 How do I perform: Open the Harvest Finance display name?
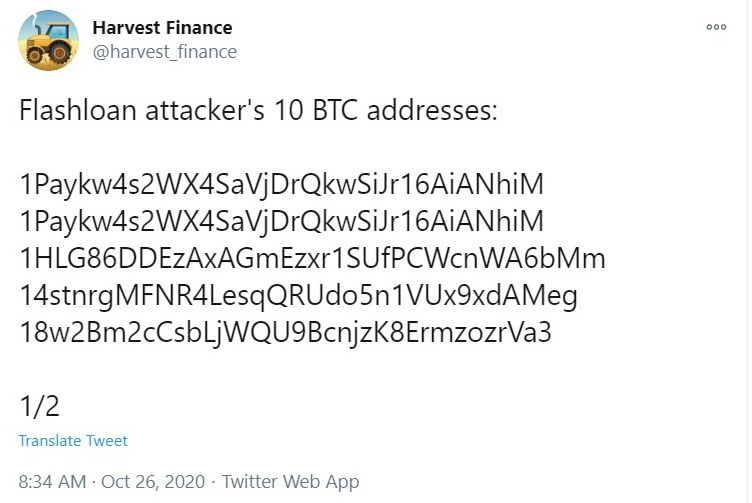(162, 28)
